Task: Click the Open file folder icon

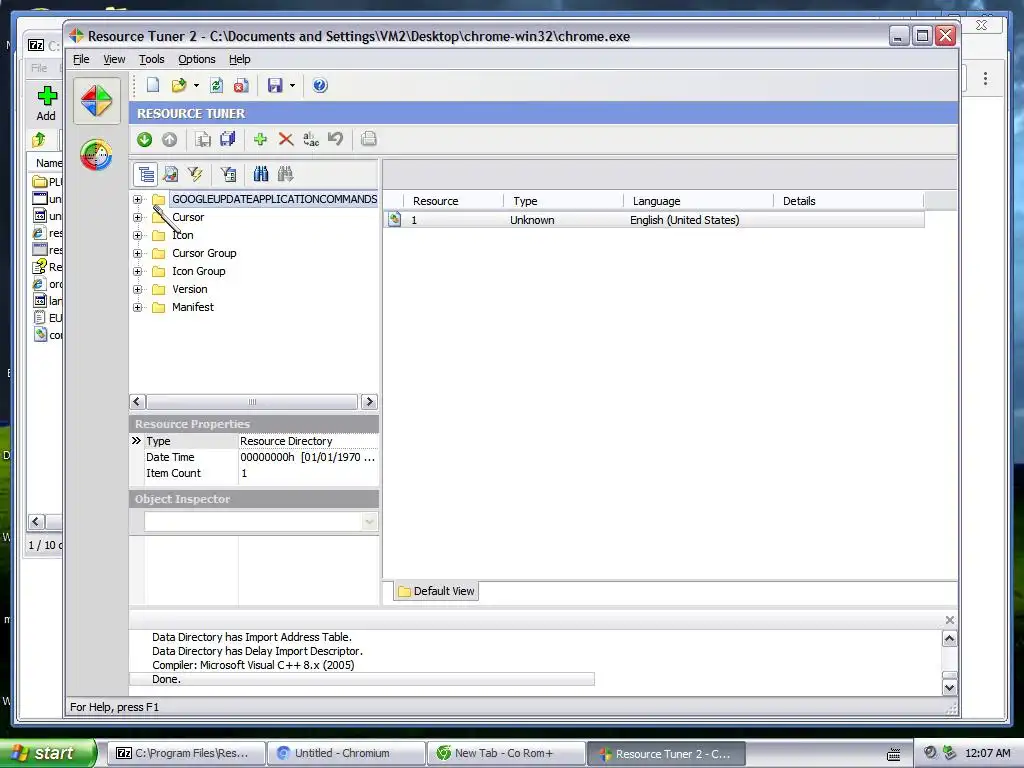Action: pyautogui.click(x=178, y=85)
